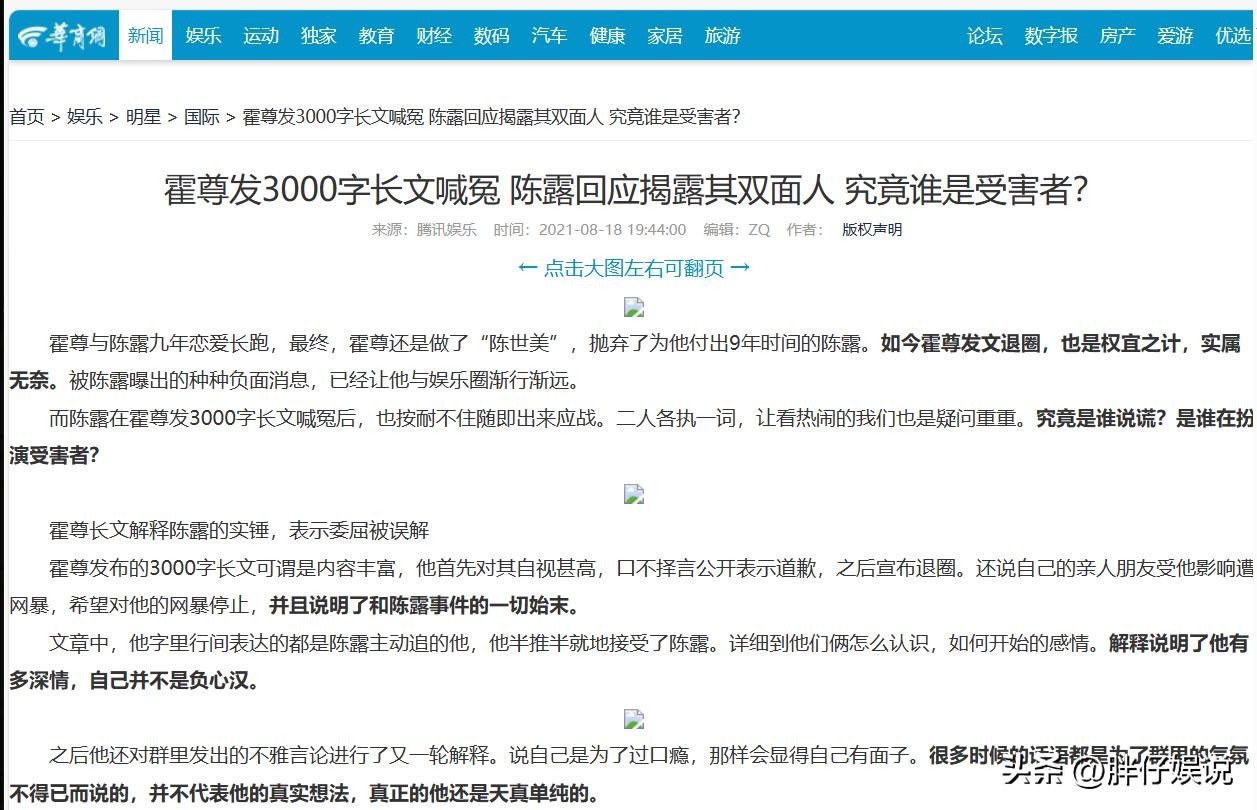Click the second broken image icon

click(633, 494)
